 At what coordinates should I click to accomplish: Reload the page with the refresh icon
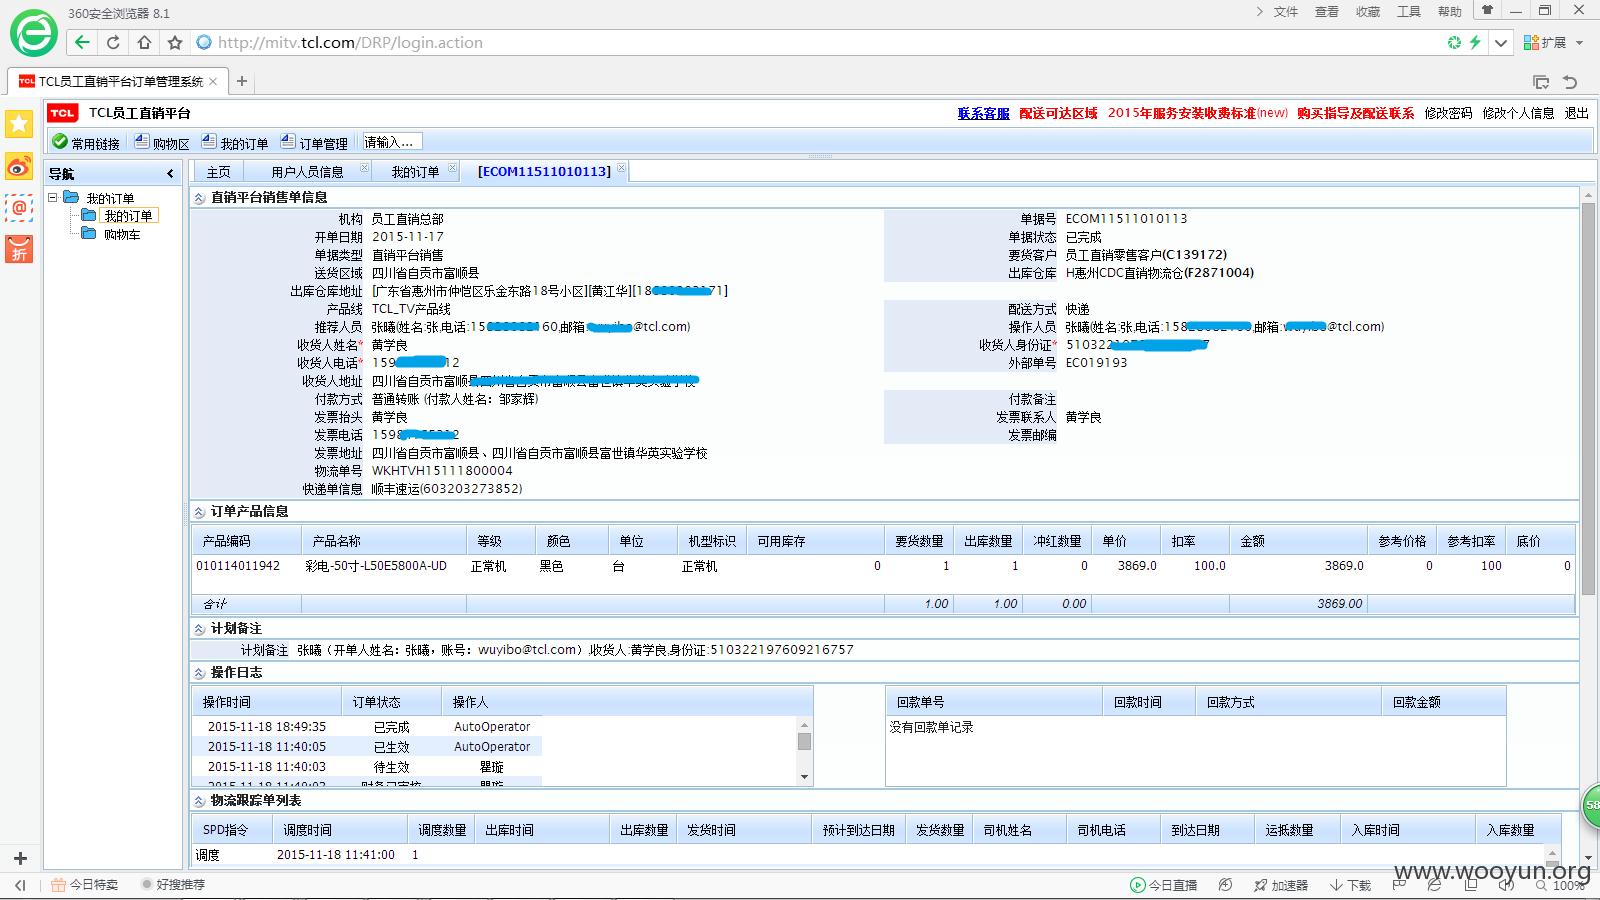(113, 42)
